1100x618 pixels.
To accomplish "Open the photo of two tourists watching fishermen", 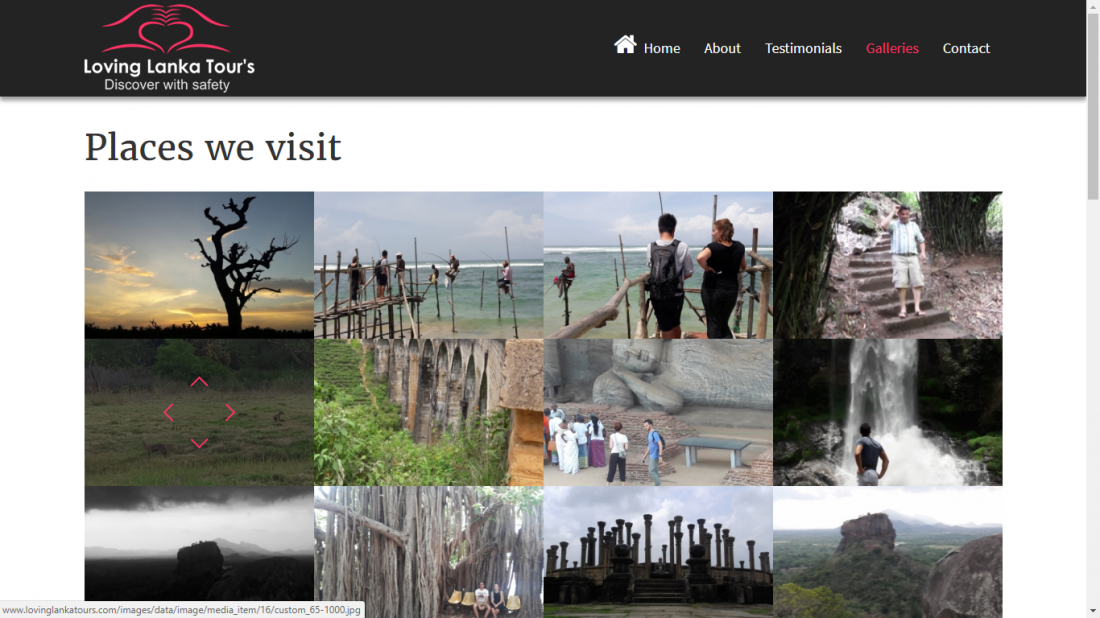I will coord(658,265).
